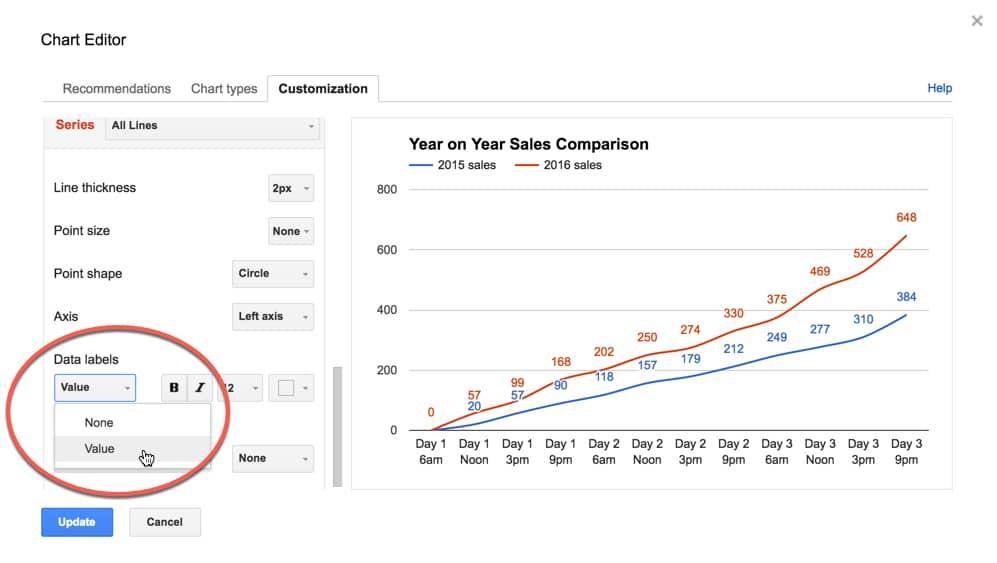This screenshot has height=563, width=997.
Task: Click the Update button
Action: pyautogui.click(x=77, y=522)
